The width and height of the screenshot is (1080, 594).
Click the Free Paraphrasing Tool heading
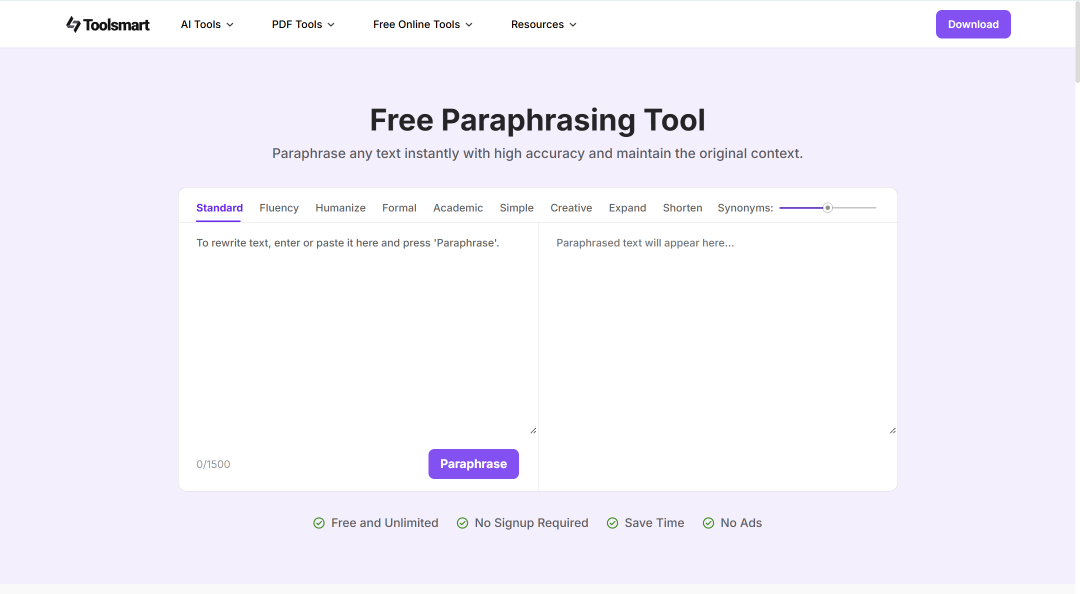tap(537, 120)
